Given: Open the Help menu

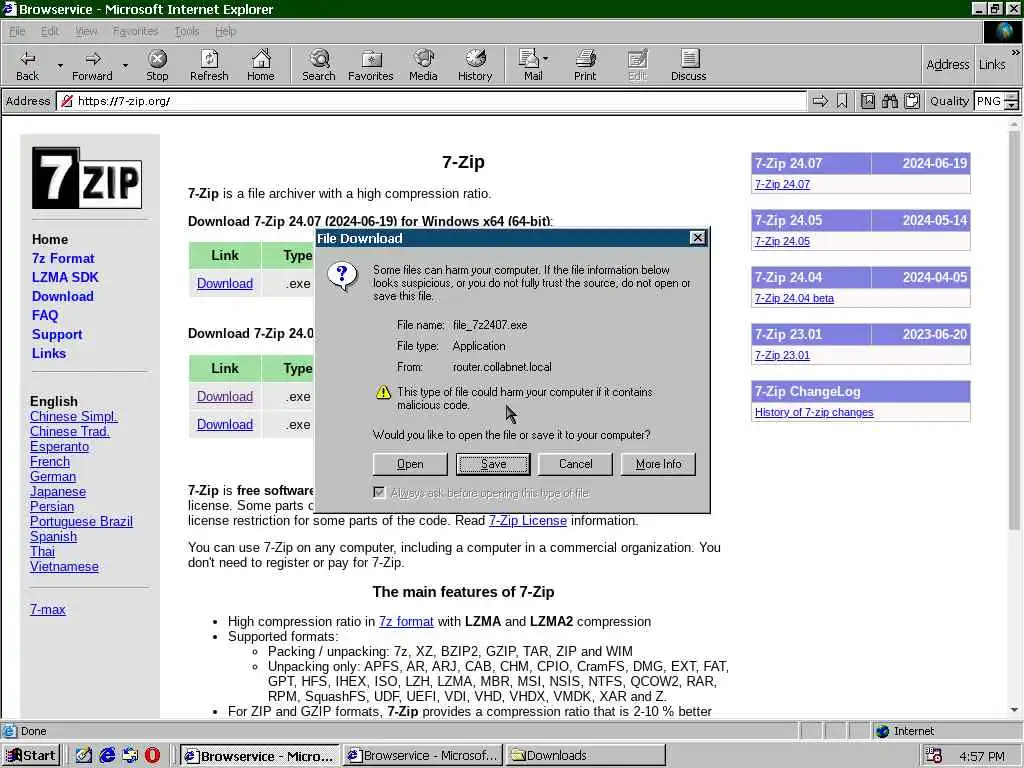Looking at the screenshot, I should 225,31.
